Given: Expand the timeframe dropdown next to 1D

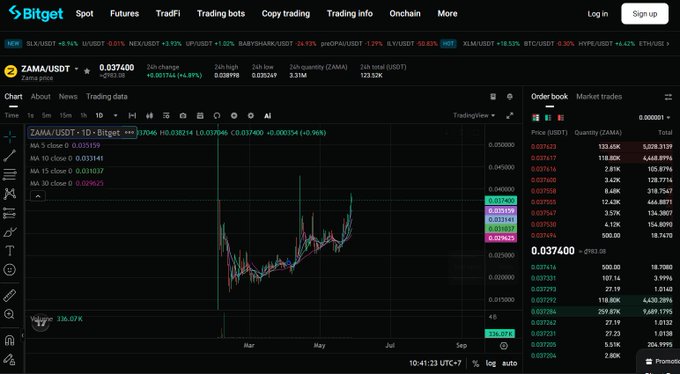Looking at the screenshot, I should click(115, 116).
